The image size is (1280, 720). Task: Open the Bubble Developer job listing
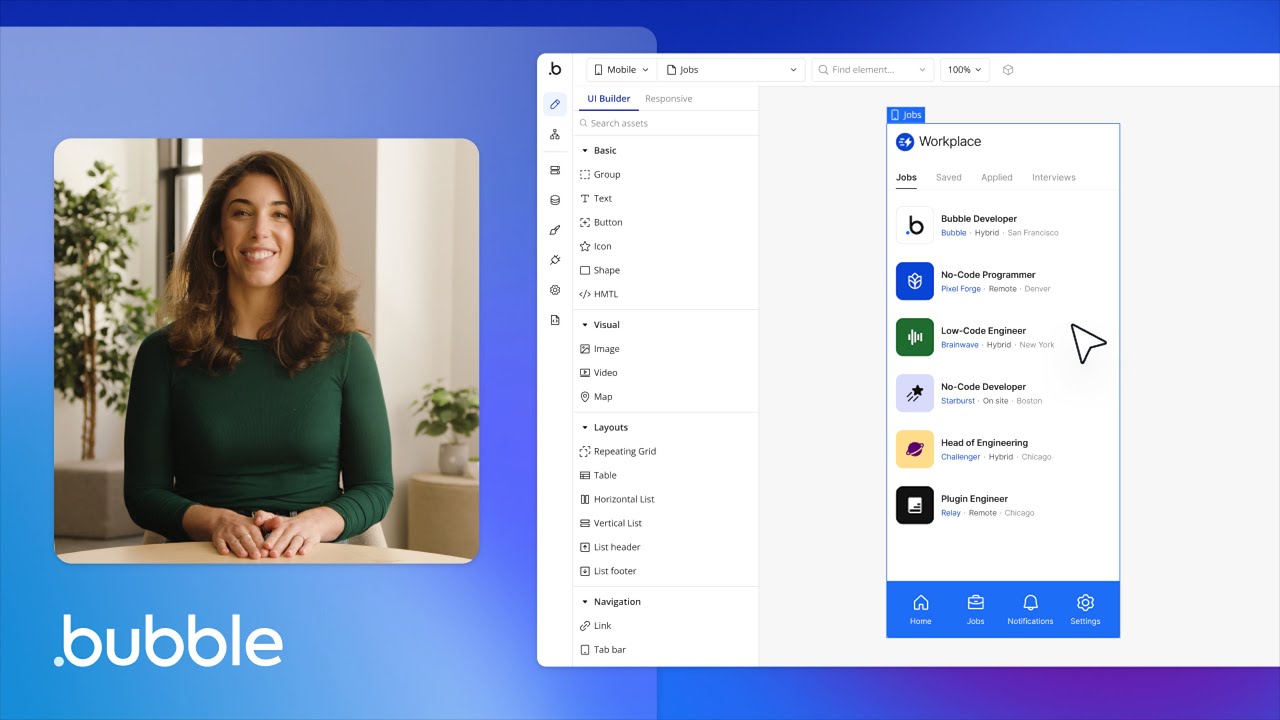pyautogui.click(x=1003, y=225)
